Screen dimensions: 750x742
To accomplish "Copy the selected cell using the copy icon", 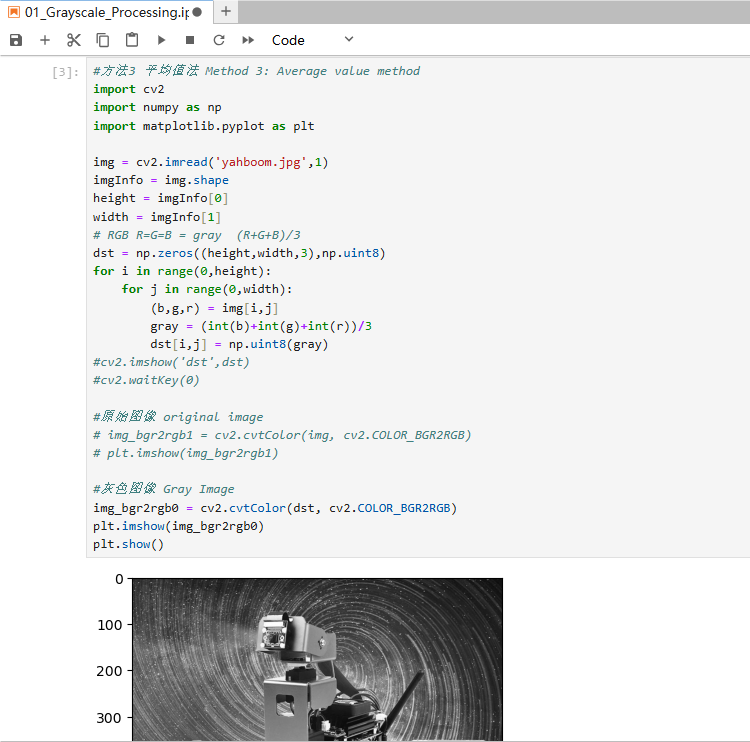I will coord(103,40).
